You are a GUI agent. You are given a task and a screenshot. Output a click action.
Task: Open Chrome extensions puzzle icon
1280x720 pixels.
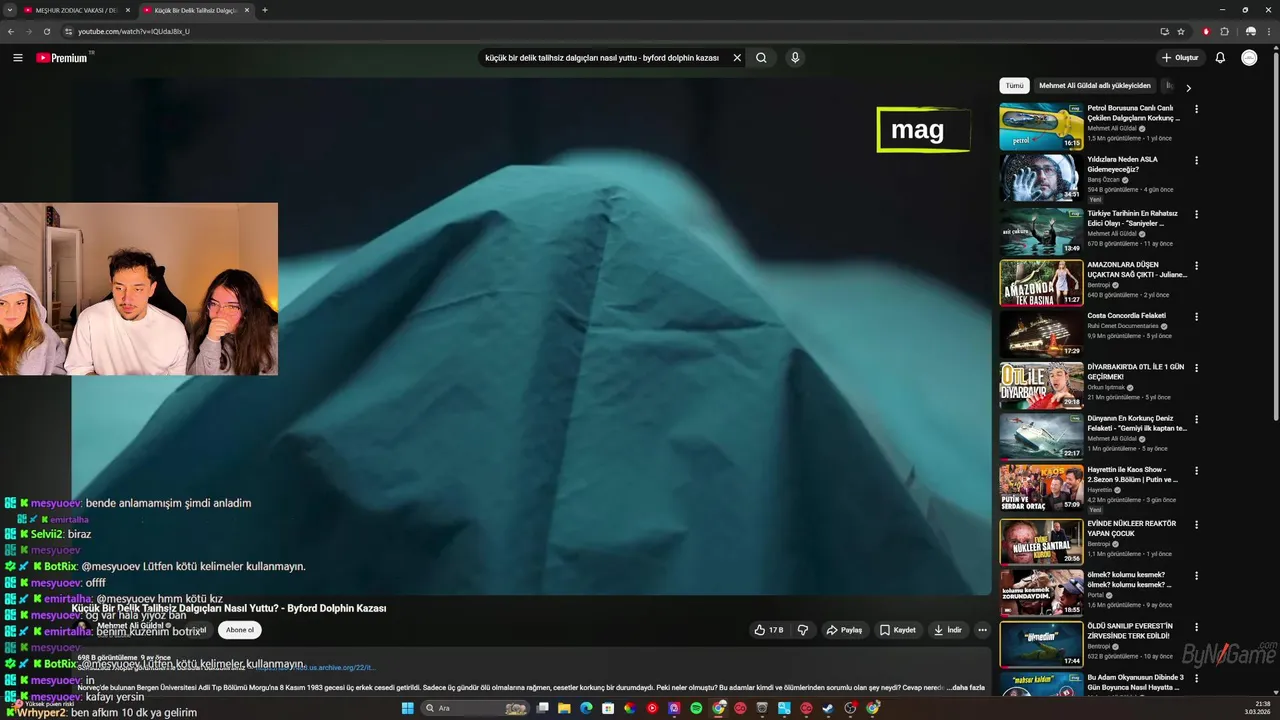[x=1224, y=31]
